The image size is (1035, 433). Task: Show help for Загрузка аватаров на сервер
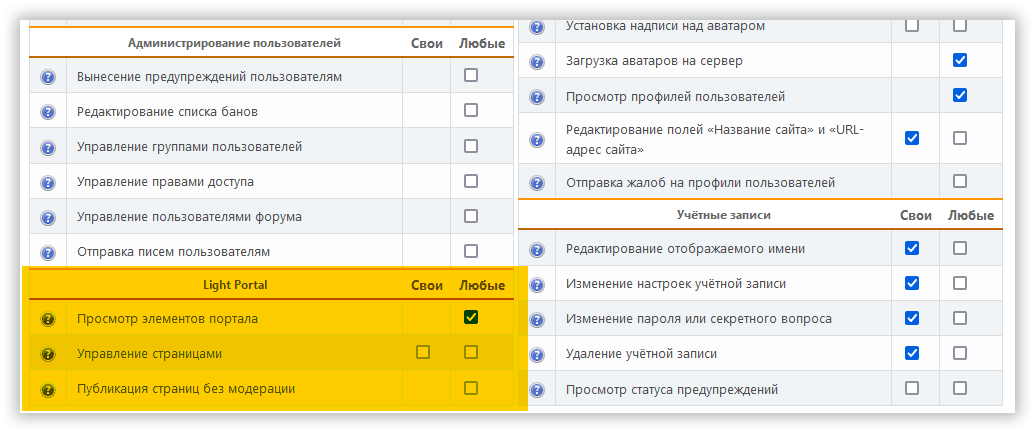537,62
